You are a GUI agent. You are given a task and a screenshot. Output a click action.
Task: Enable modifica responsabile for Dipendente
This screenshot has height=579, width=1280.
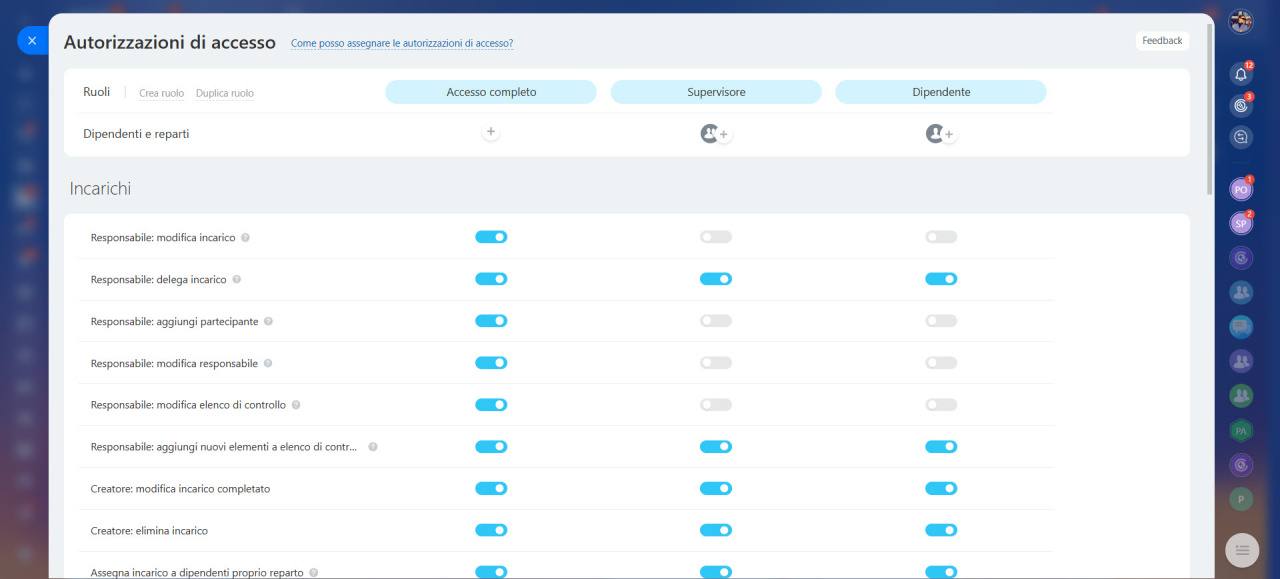click(941, 363)
